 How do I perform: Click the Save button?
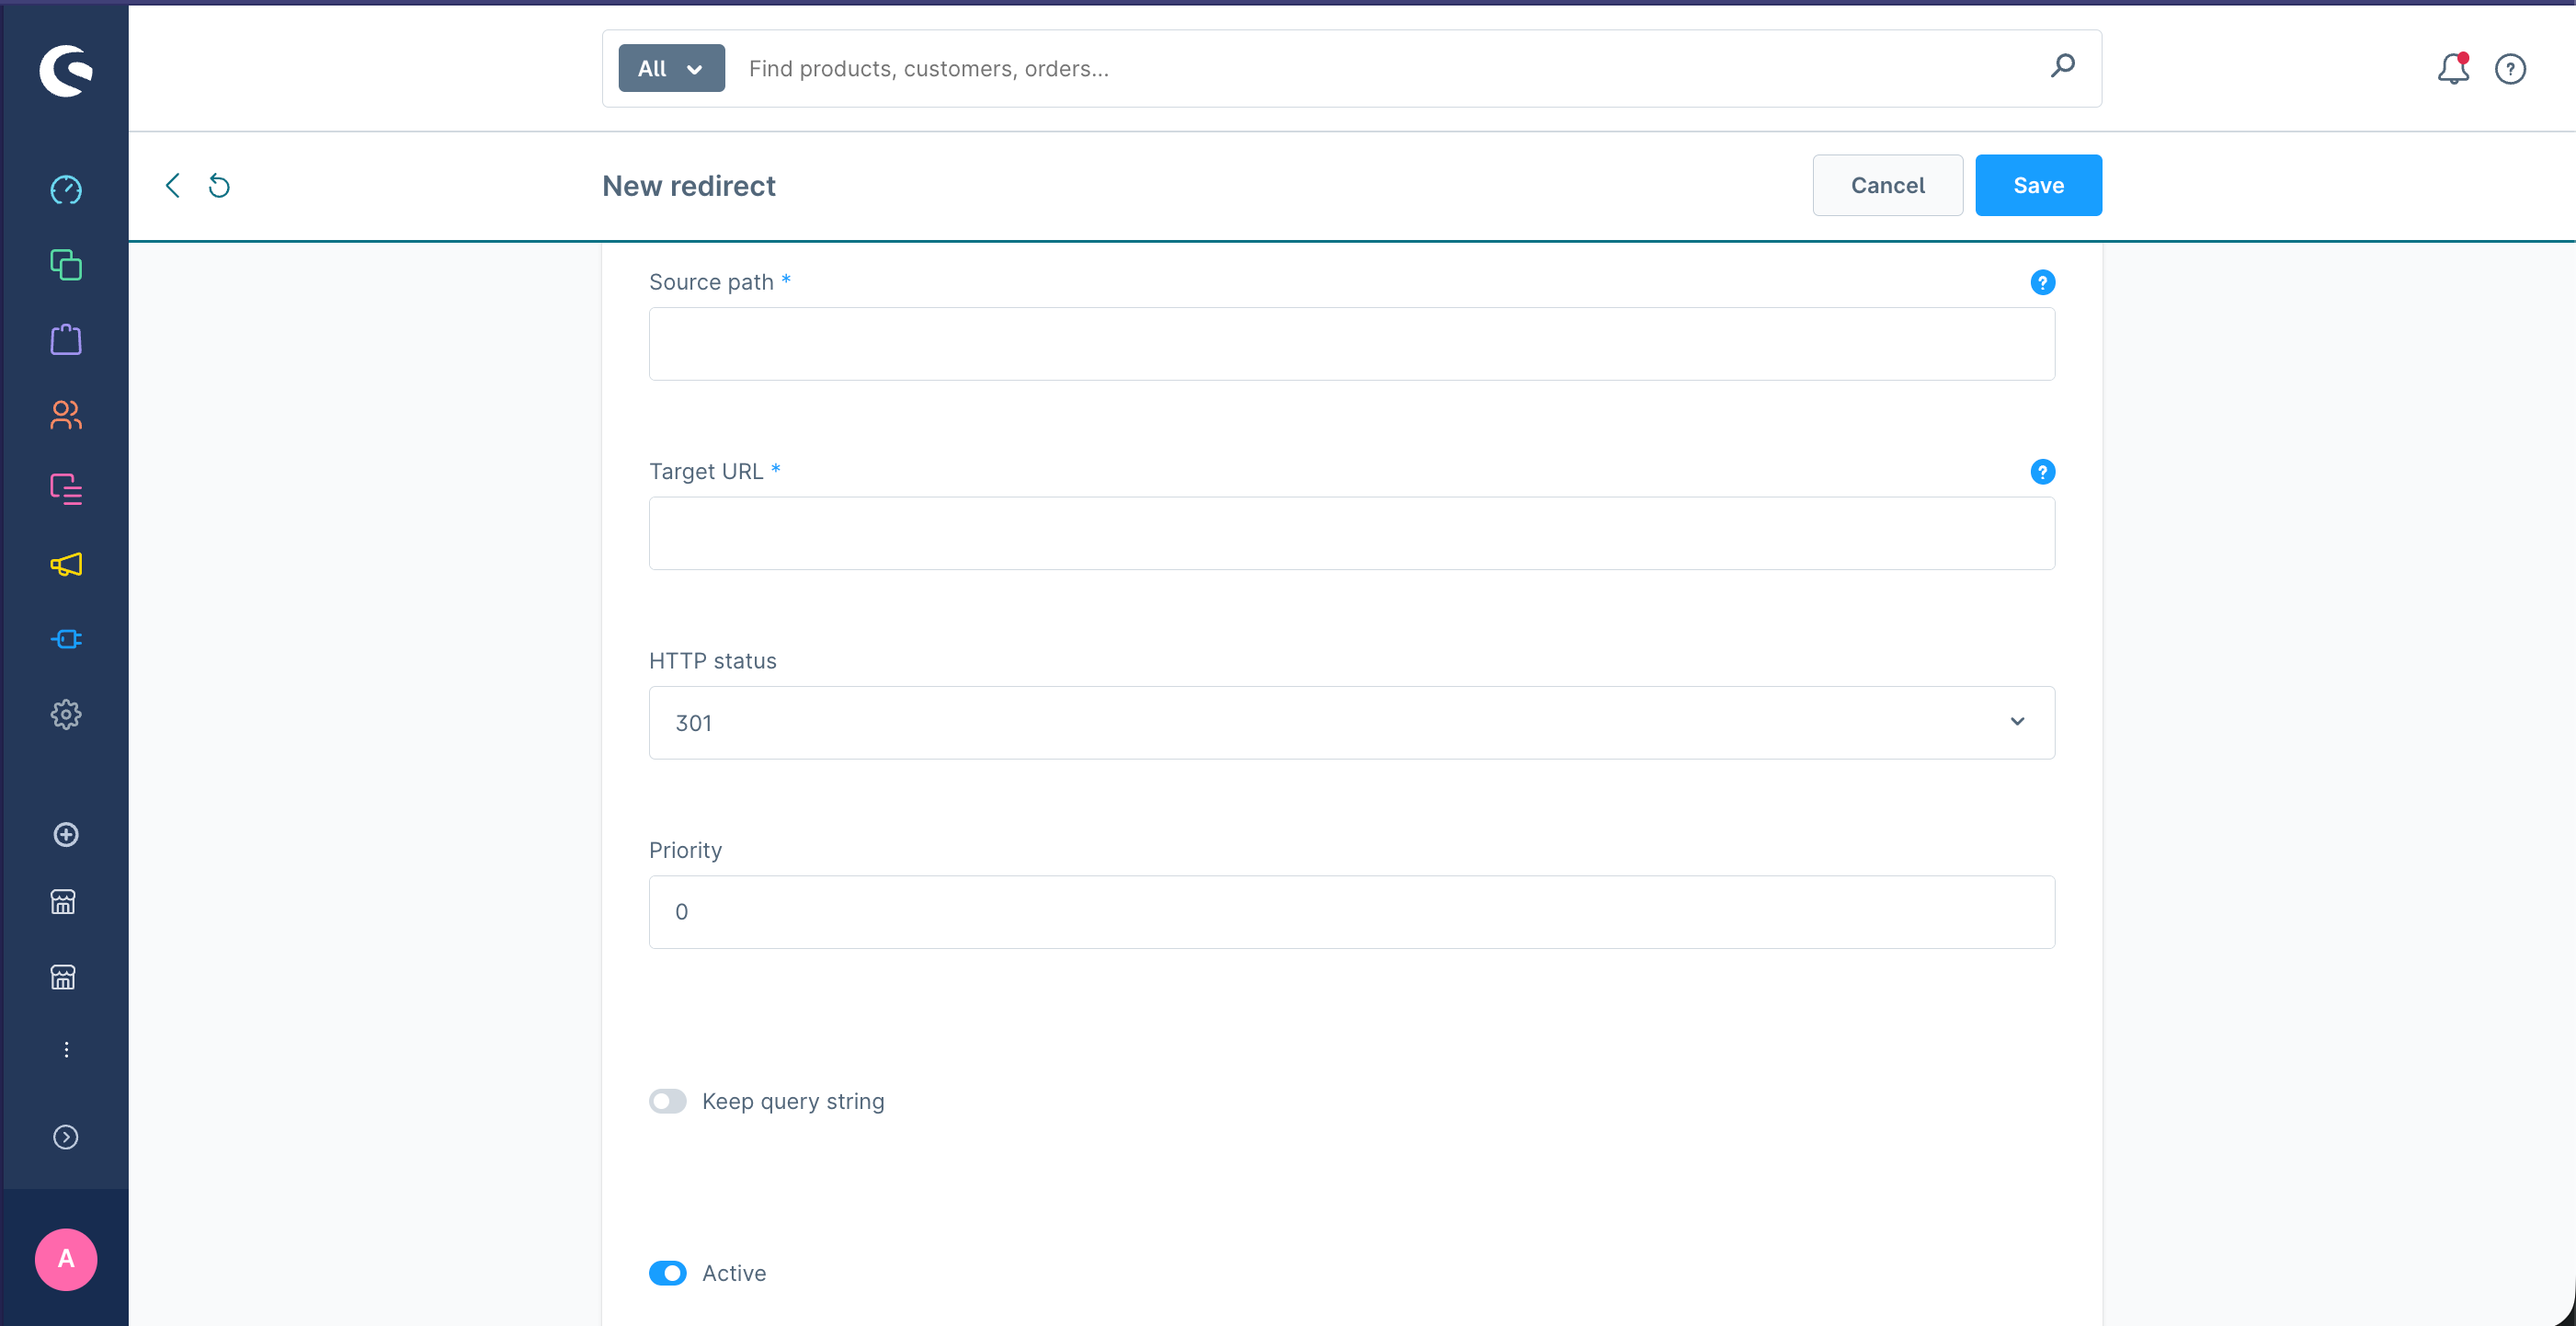[x=2038, y=185]
